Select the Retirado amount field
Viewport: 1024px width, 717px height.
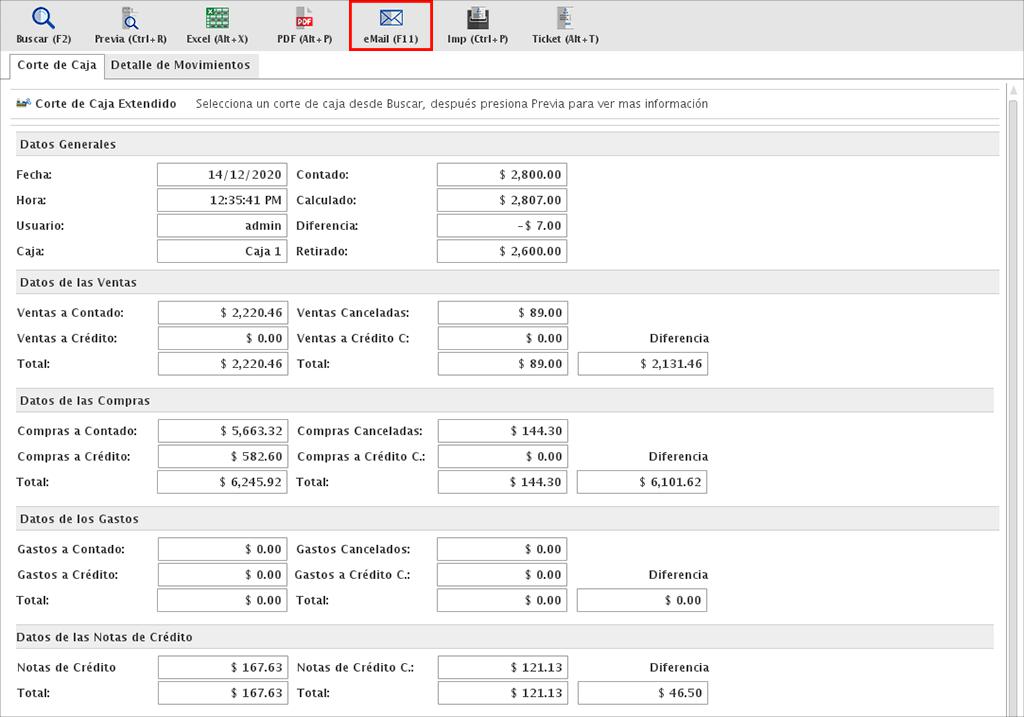(502, 252)
